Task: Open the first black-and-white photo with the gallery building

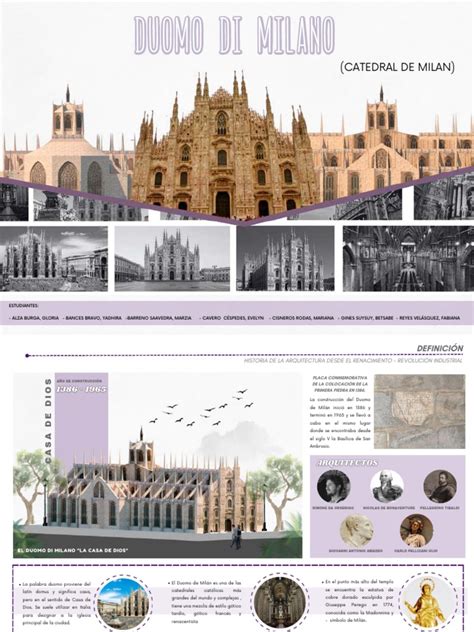Action: (x=54, y=258)
